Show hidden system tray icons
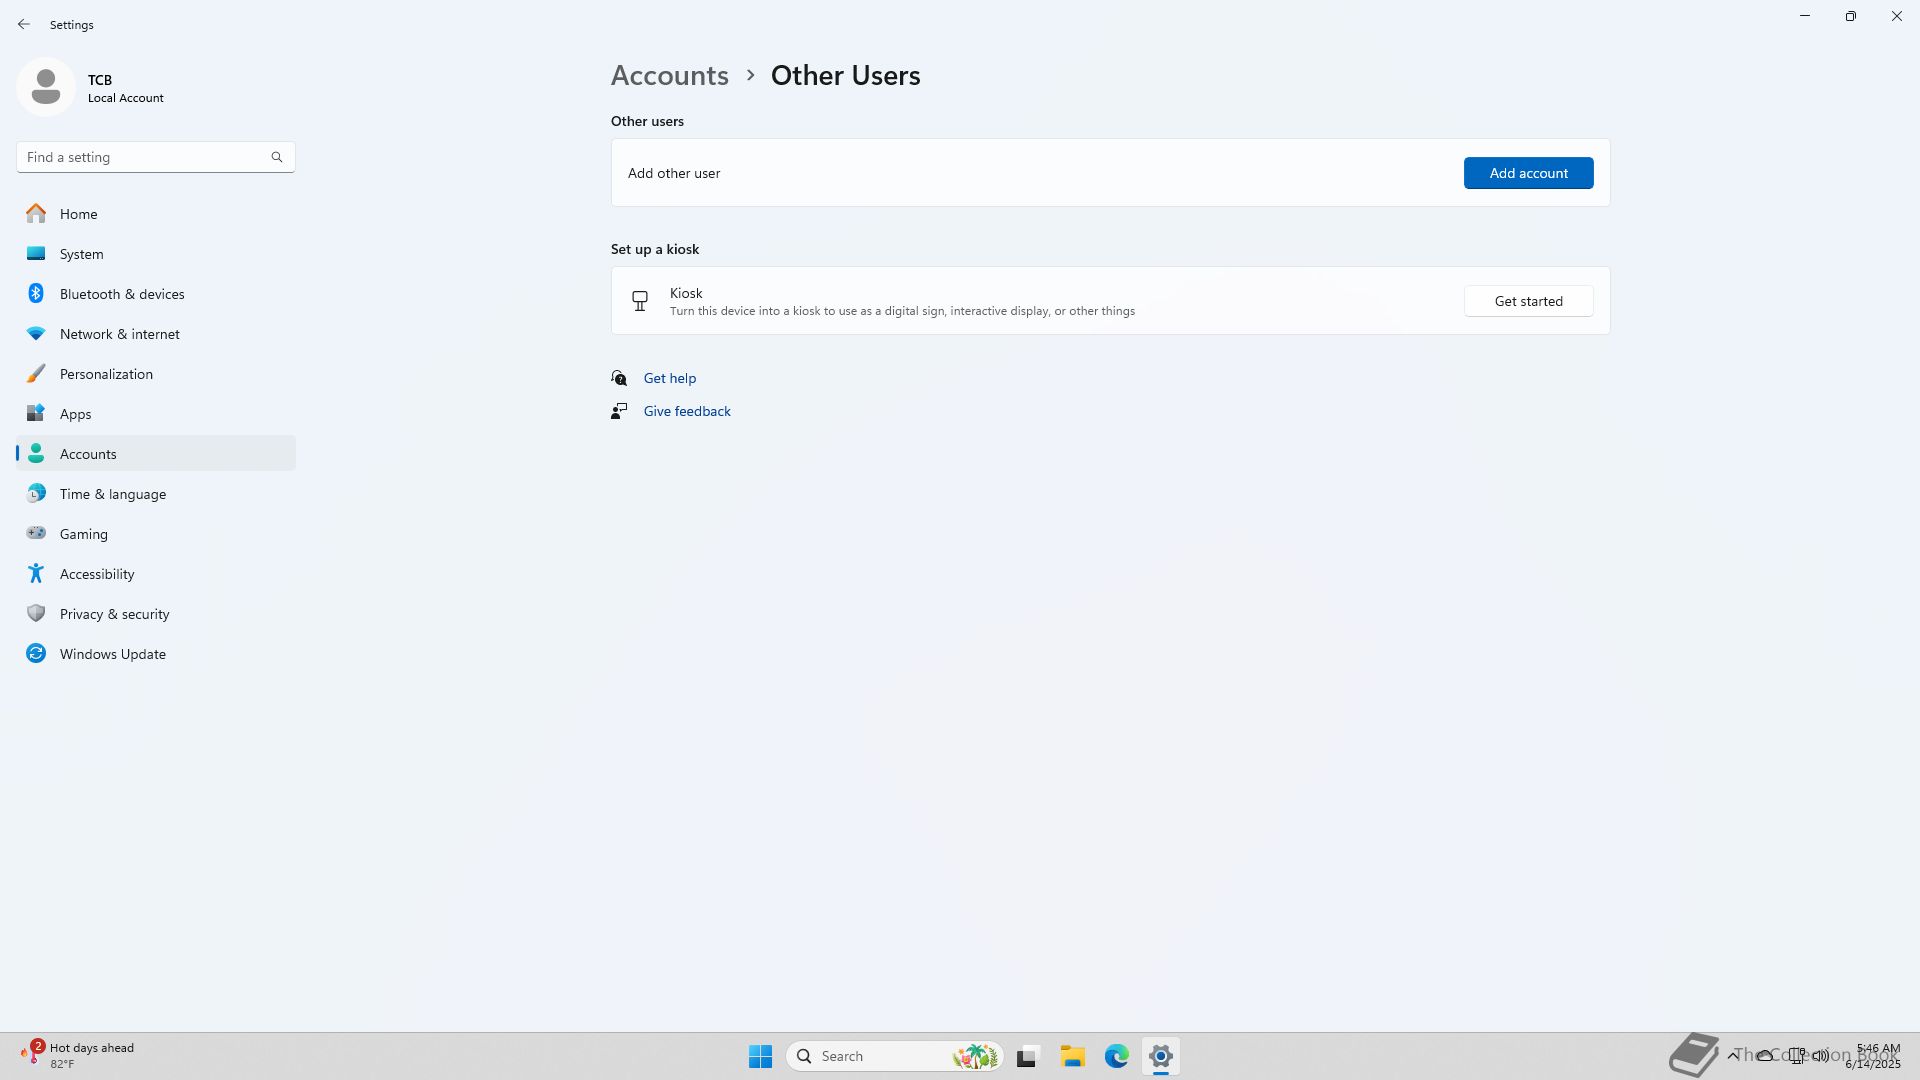This screenshot has height=1080, width=1920. [x=1732, y=1056]
